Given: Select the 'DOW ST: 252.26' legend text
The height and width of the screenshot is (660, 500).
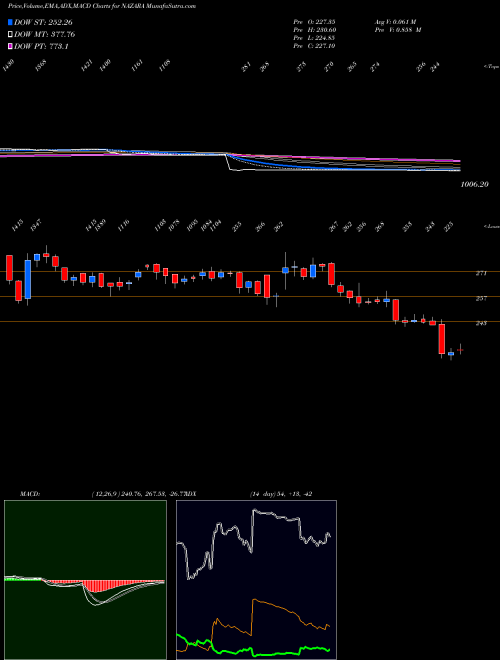Looking at the screenshot, I should tap(43, 23).
